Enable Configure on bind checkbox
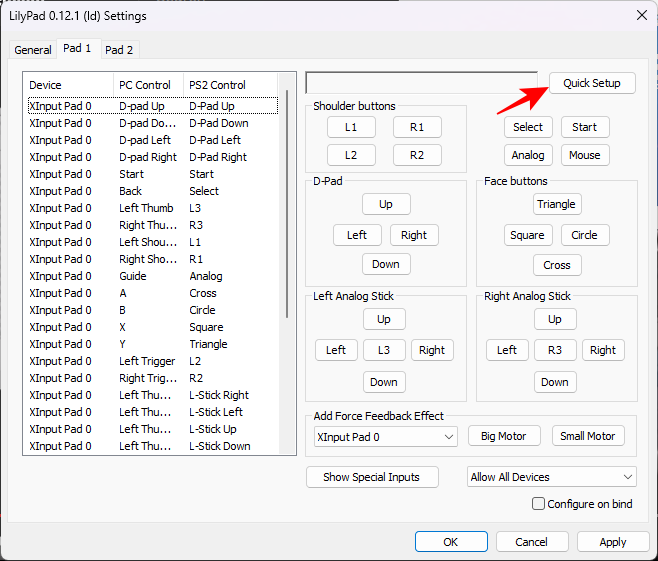Viewport: 658px width, 561px height. click(x=538, y=504)
